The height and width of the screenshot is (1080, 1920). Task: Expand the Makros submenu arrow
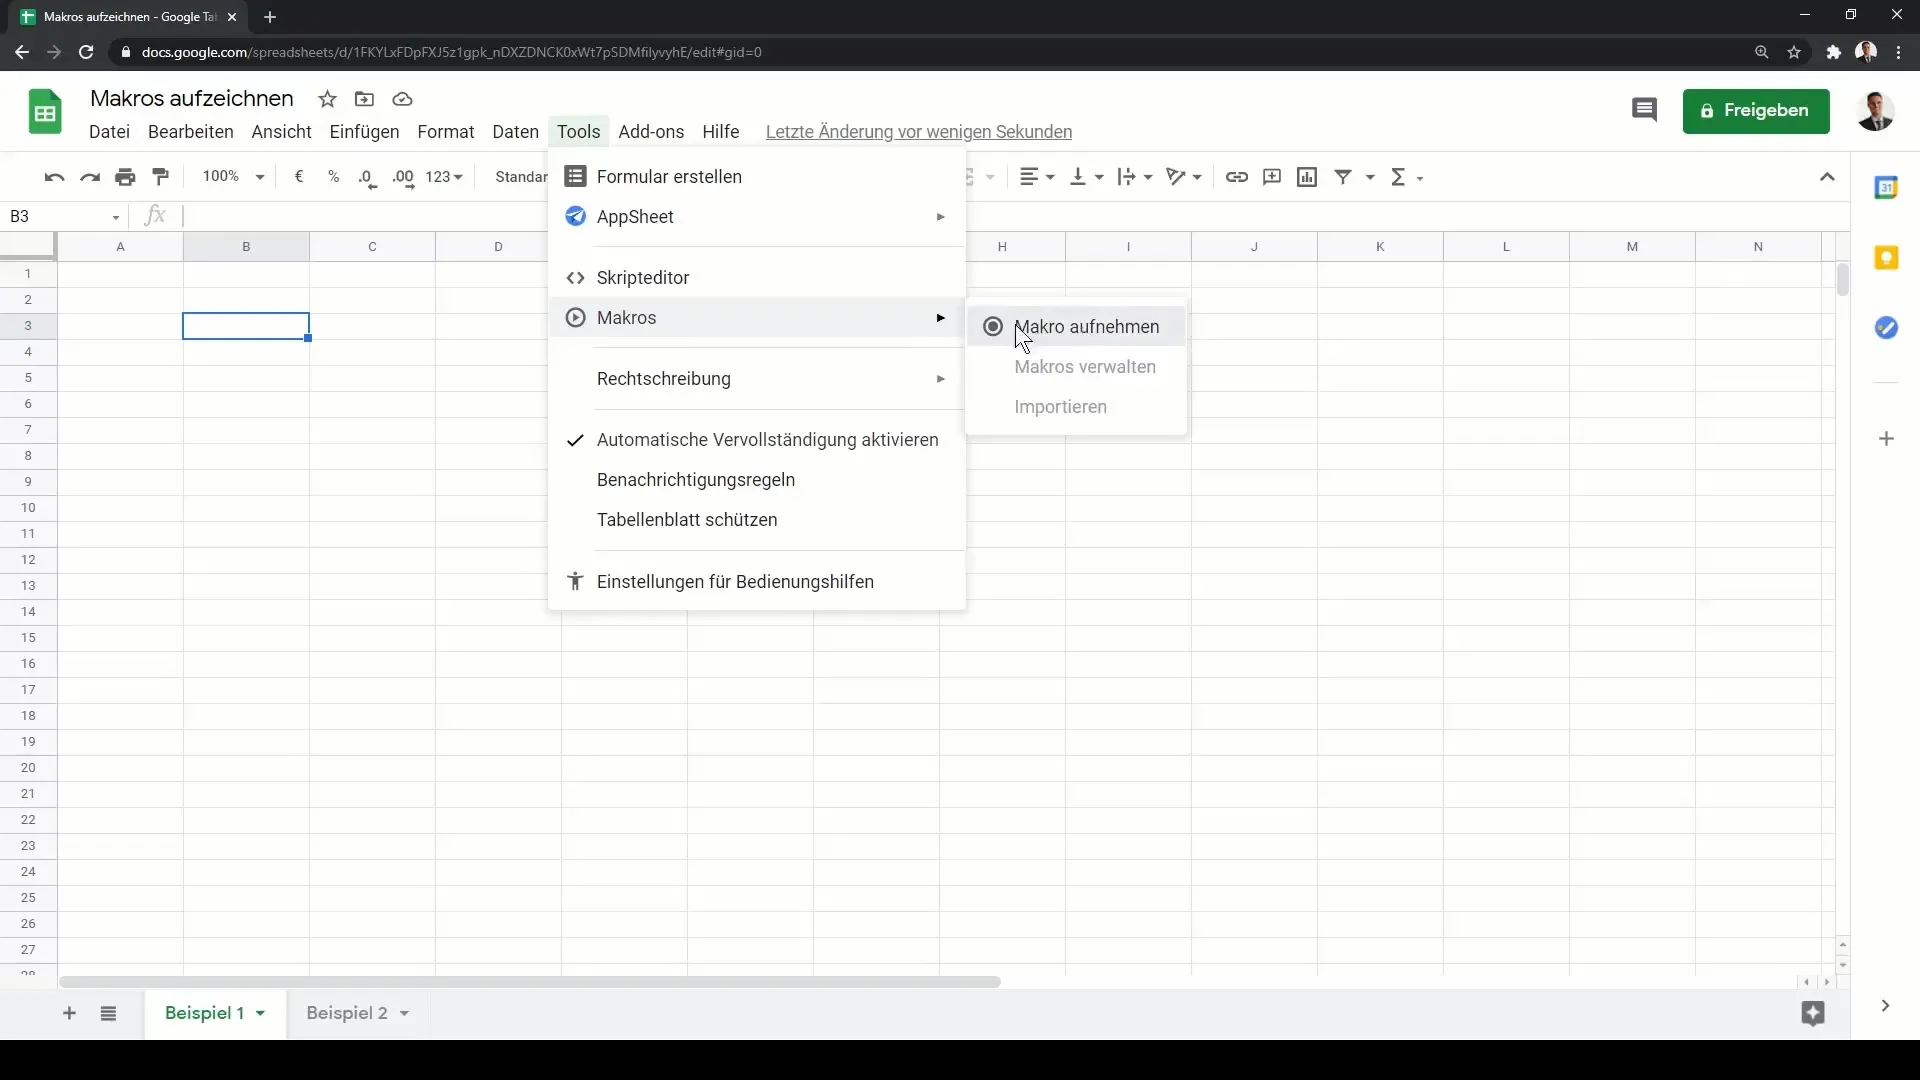click(943, 318)
